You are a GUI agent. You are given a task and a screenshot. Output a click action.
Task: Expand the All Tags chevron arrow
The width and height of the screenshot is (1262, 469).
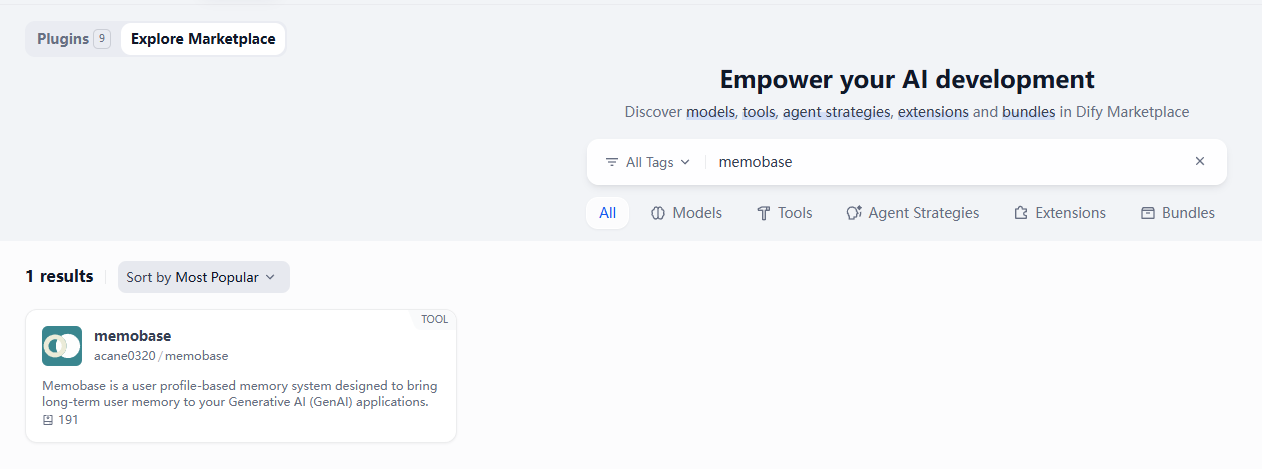[685, 162]
